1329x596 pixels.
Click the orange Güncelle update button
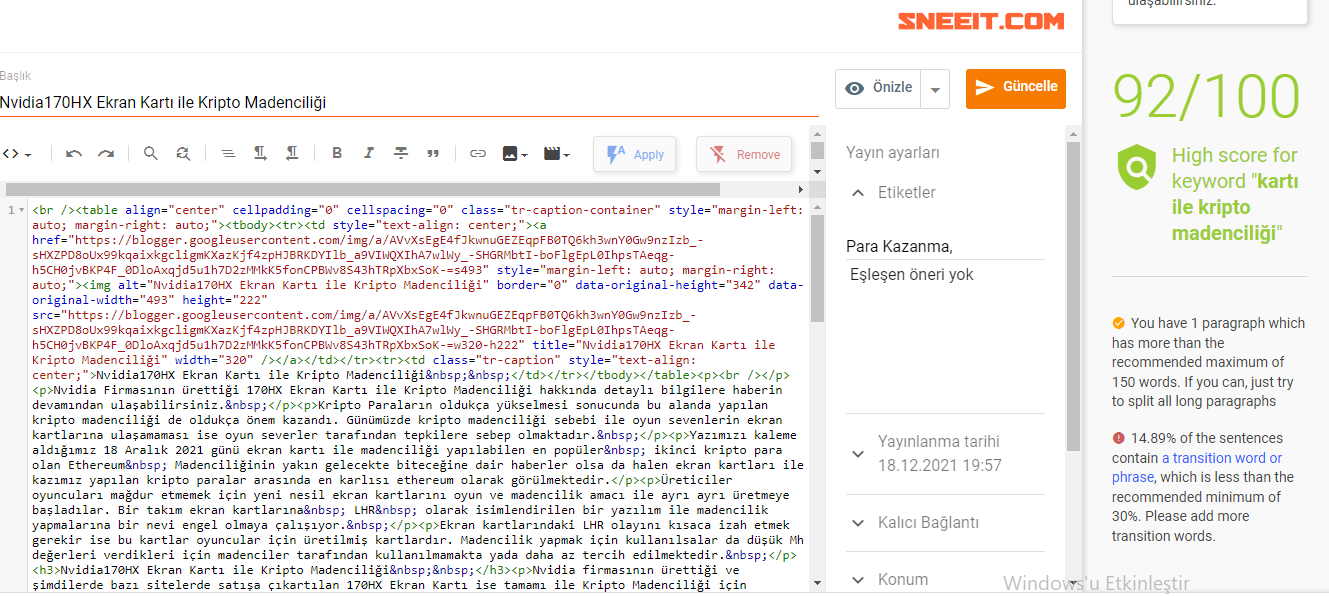point(1016,88)
